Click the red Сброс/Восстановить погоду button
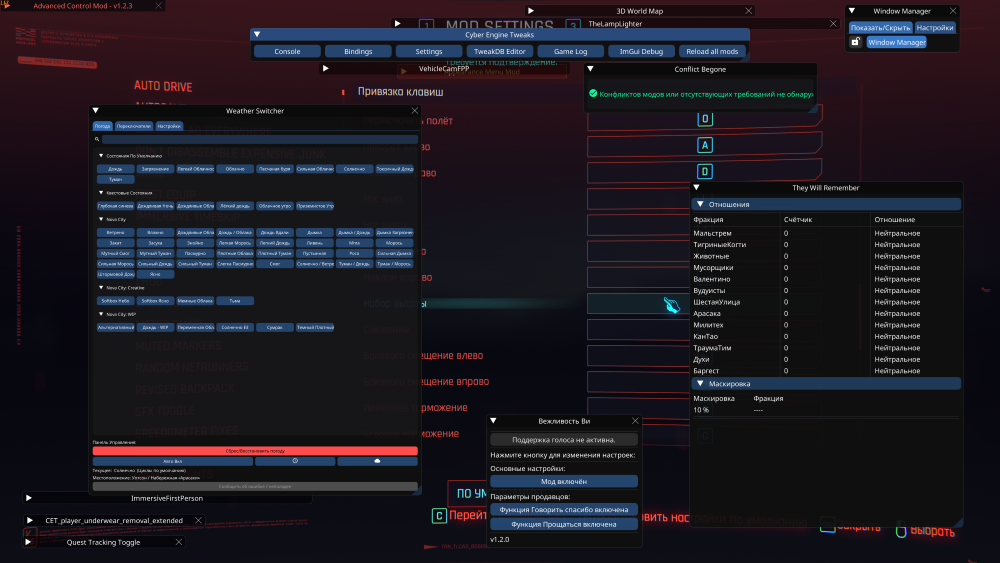 point(255,451)
